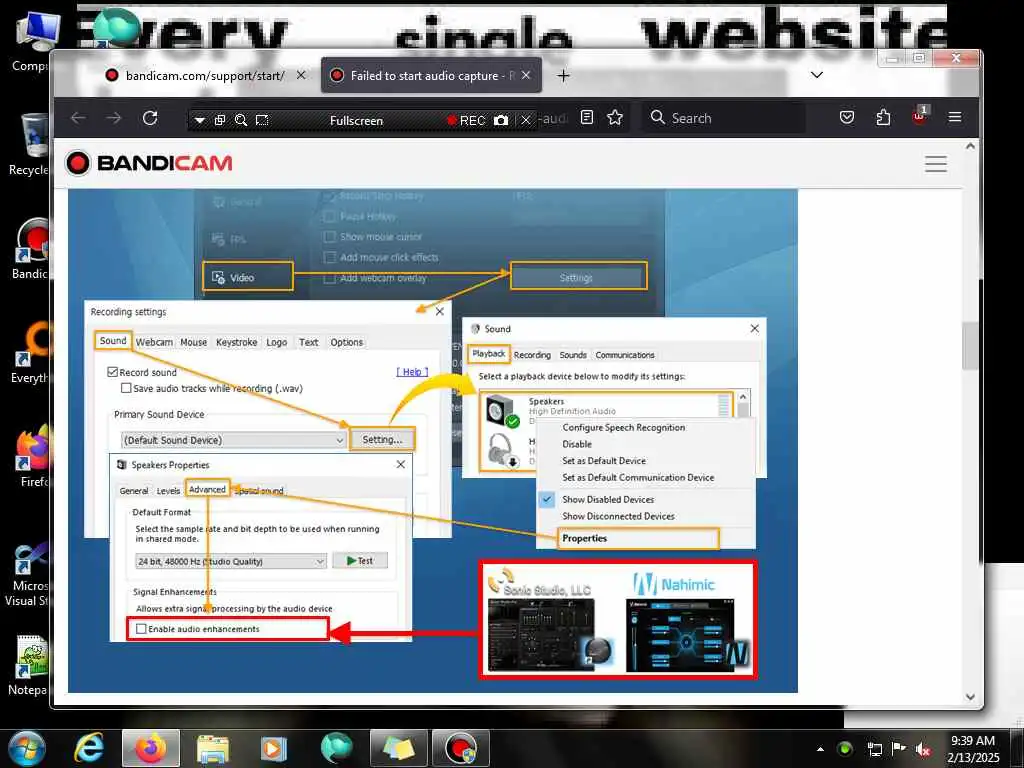
Task: Click the Firefox taskbar button
Action: [x=150, y=748]
